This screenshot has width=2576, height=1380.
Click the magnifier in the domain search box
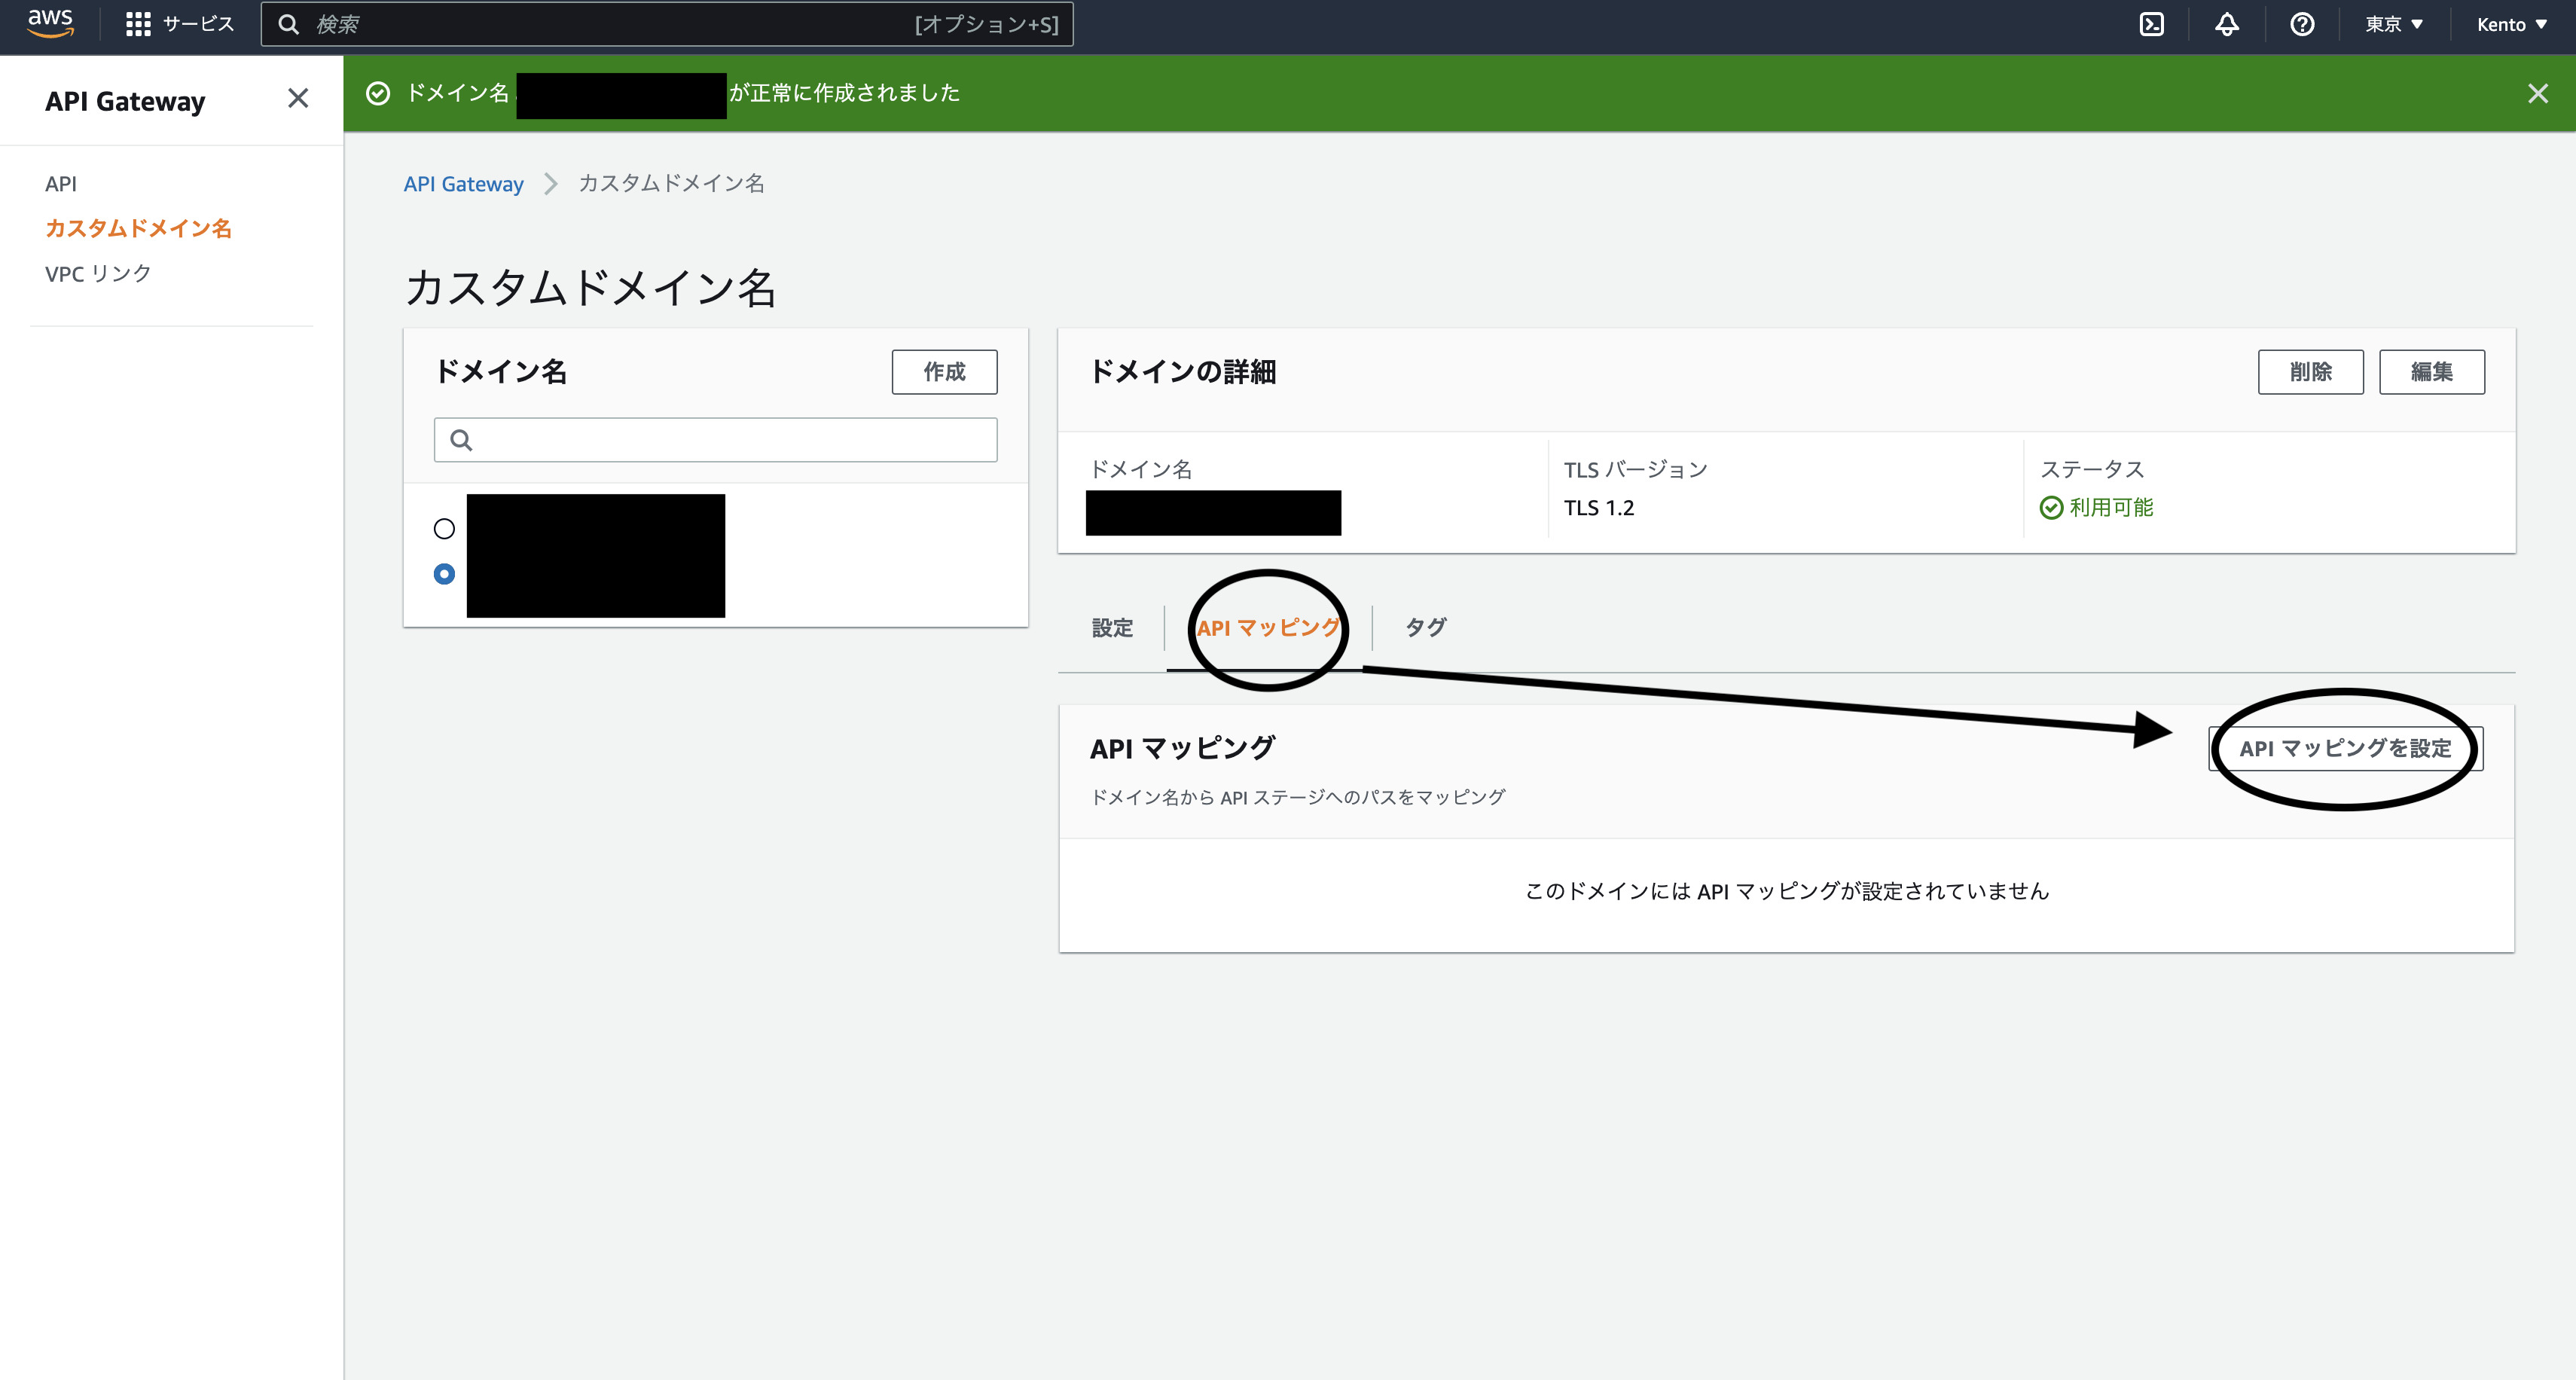(x=462, y=440)
